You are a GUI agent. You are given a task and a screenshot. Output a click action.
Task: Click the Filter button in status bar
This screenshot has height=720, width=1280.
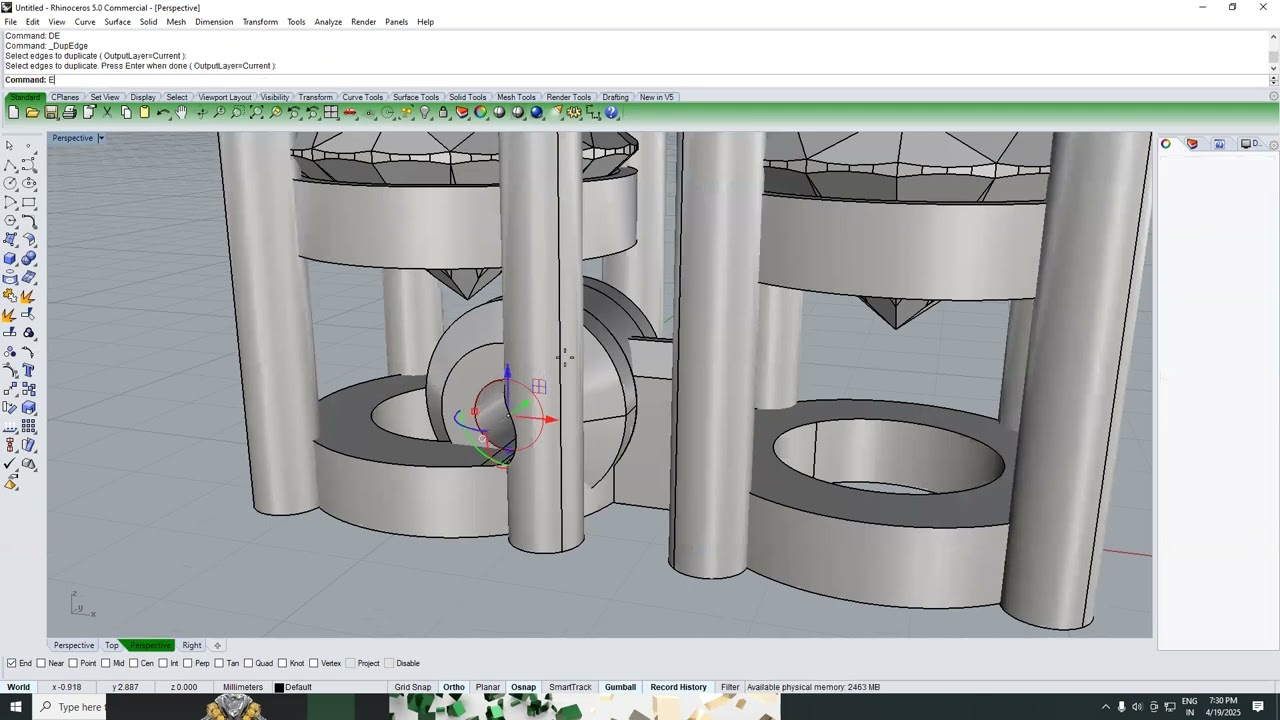tap(730, 687)
